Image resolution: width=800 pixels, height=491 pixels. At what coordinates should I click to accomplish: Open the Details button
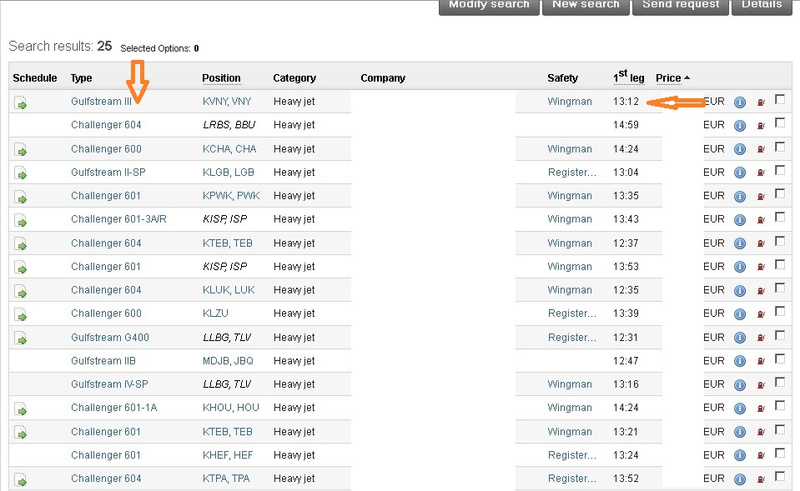click(x=762, y=5)
